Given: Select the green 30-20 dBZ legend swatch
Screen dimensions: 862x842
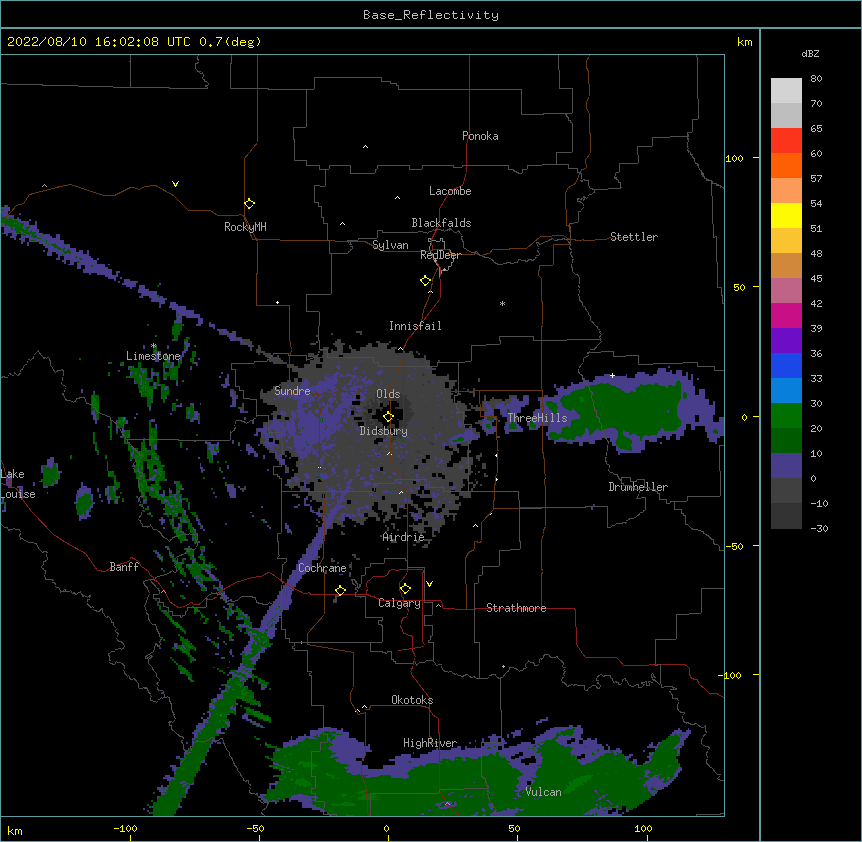Looking at the screenshot, I should click(786, 416).
